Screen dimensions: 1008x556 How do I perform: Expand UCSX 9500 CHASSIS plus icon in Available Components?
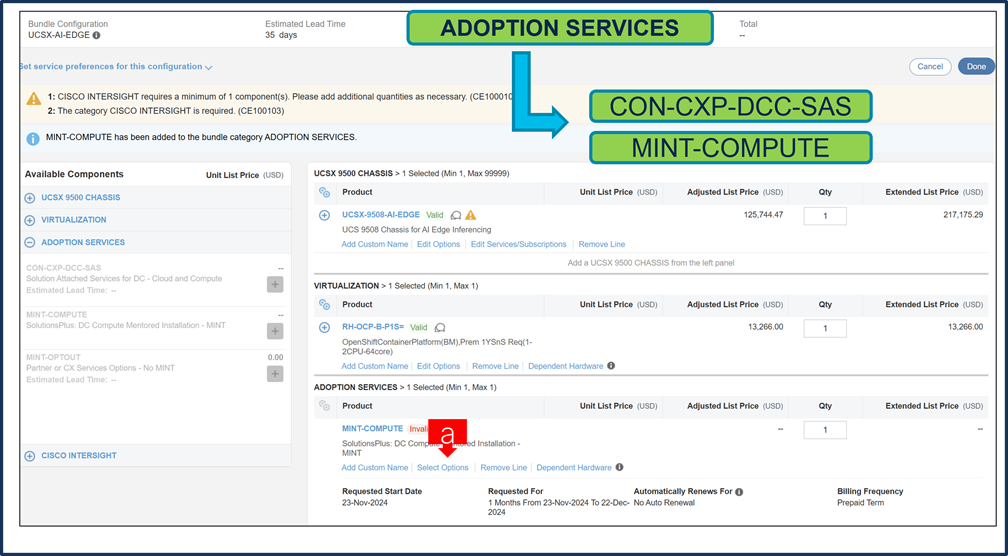(30, 198)
